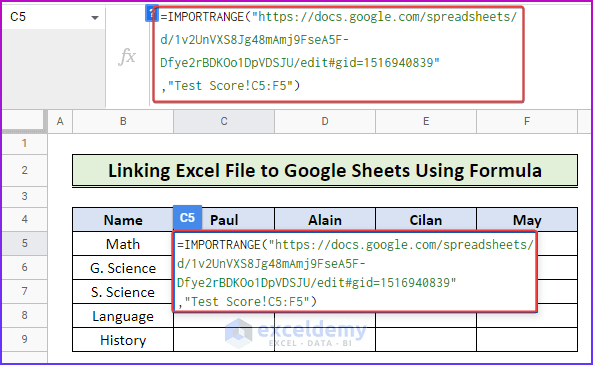The width and height of the screenshot is (593, 365).
Task: Click the 'History' cell
Action: tap(123, 340)
